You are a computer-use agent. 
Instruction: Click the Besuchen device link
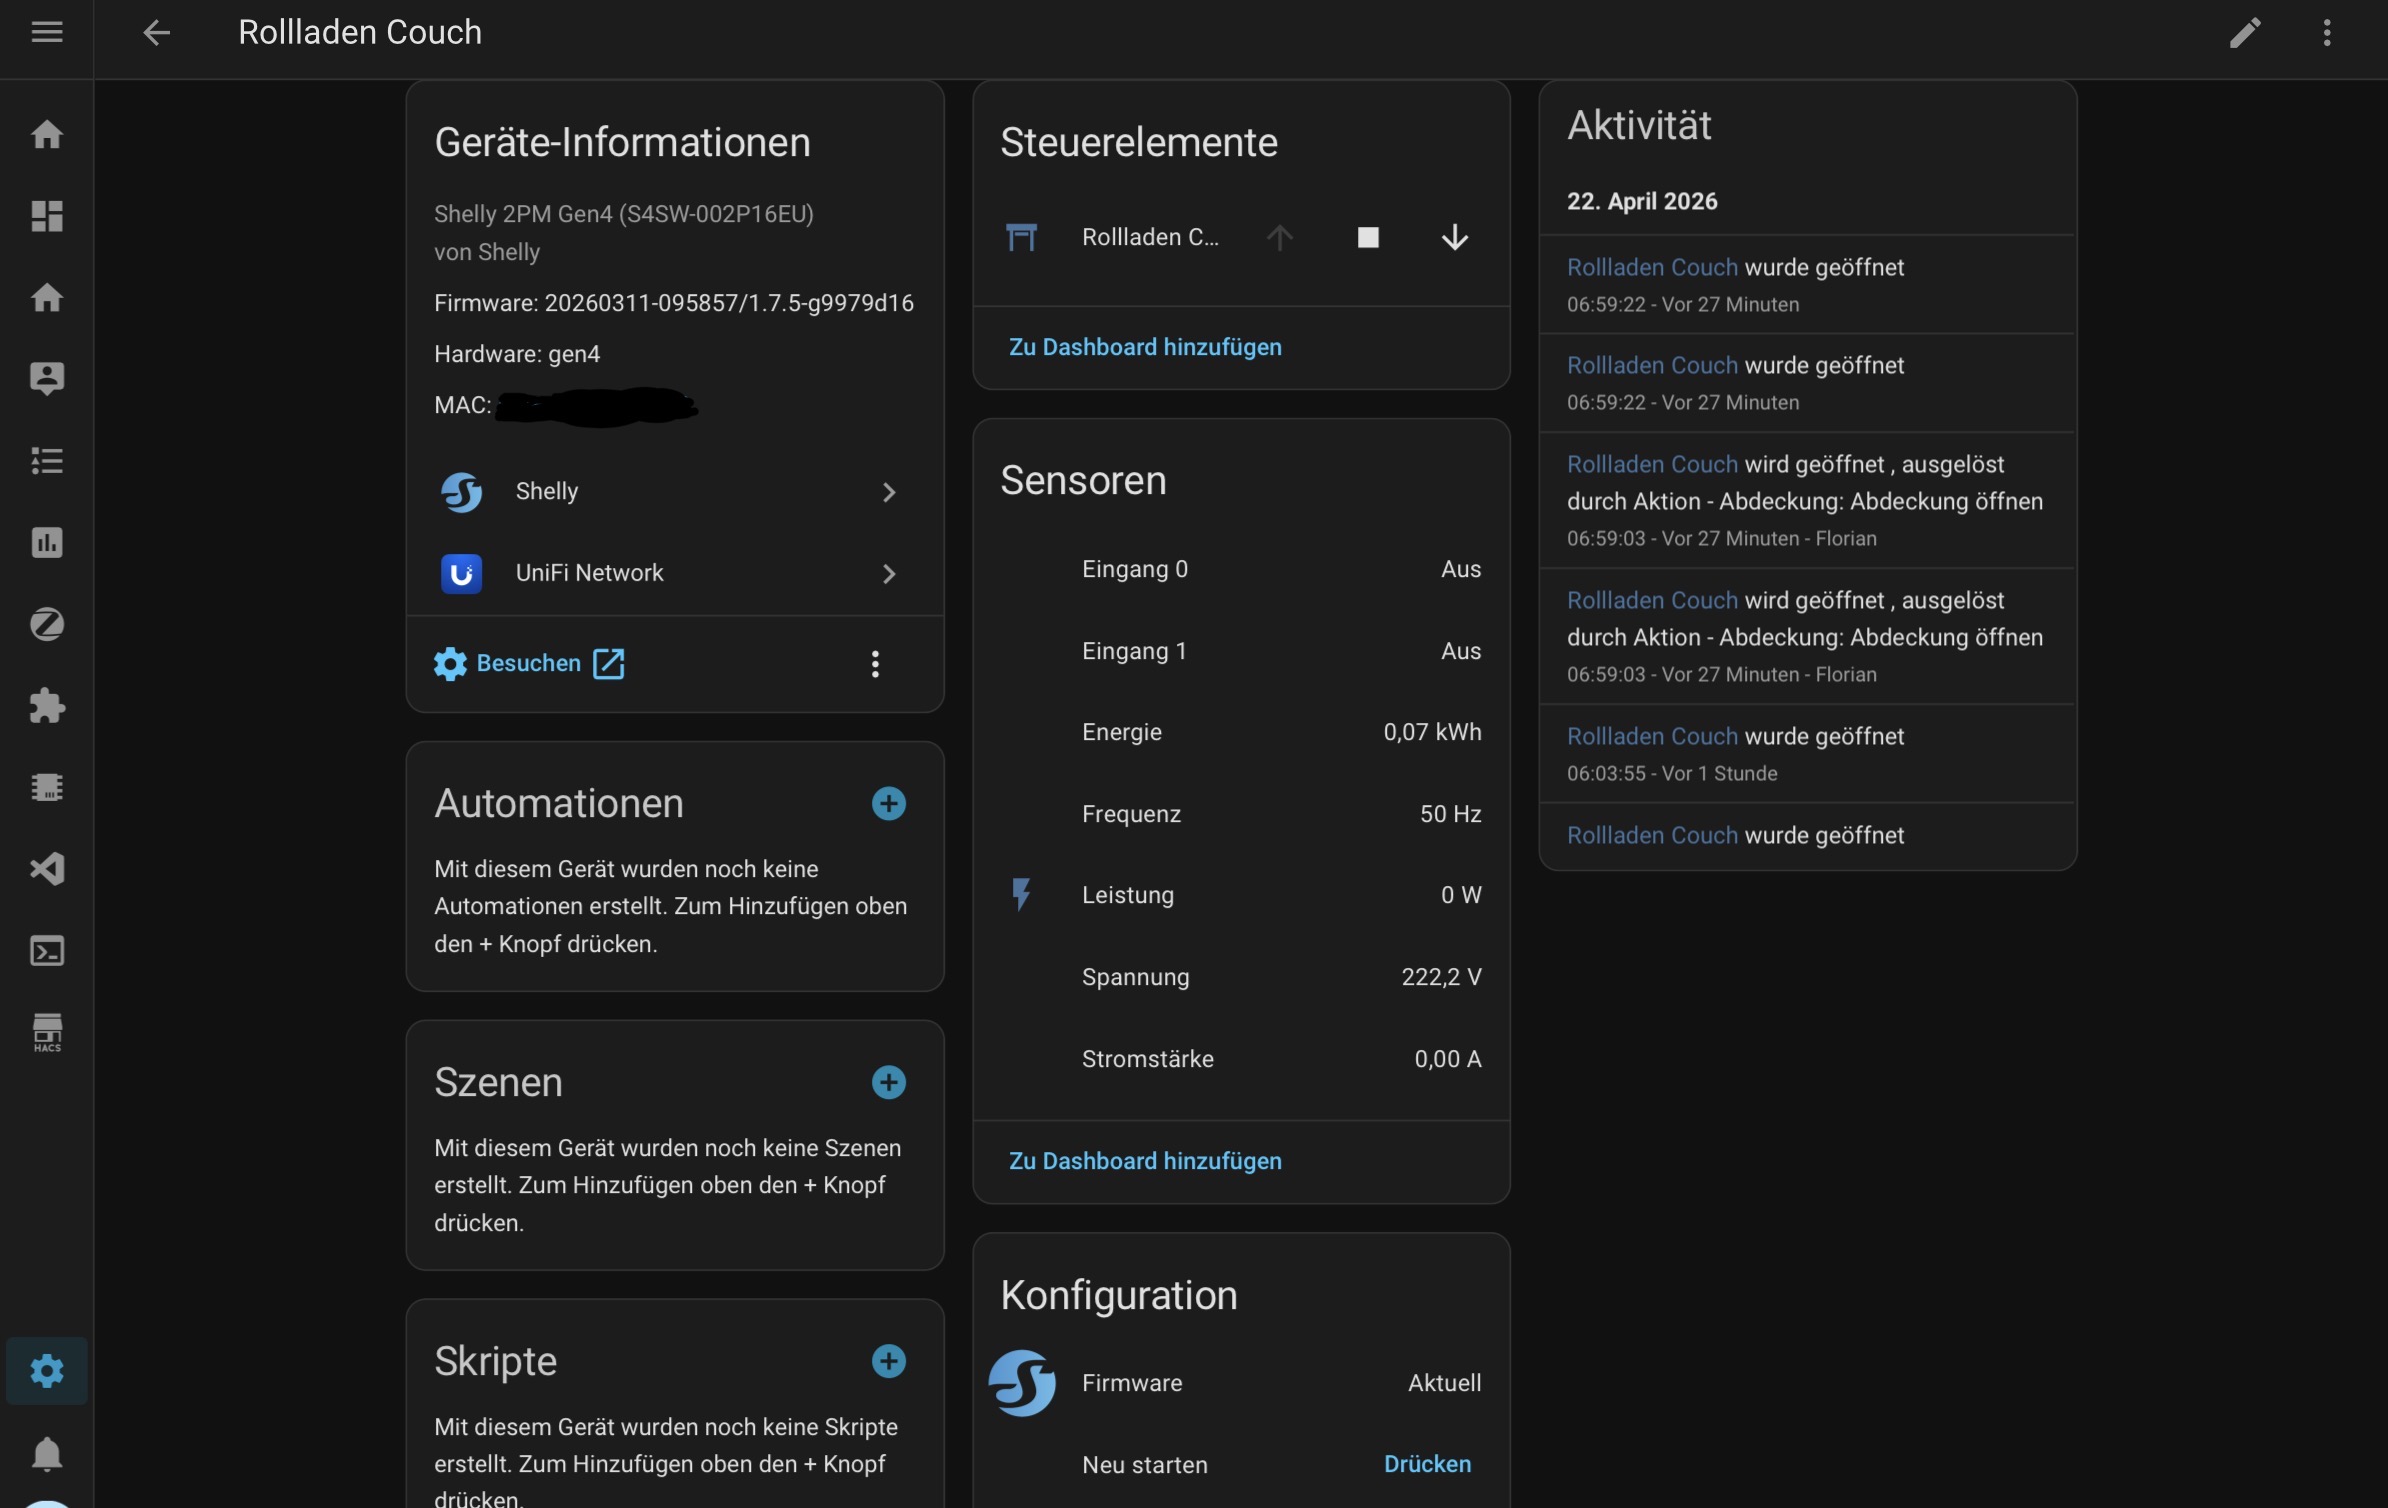coord(529,664)
